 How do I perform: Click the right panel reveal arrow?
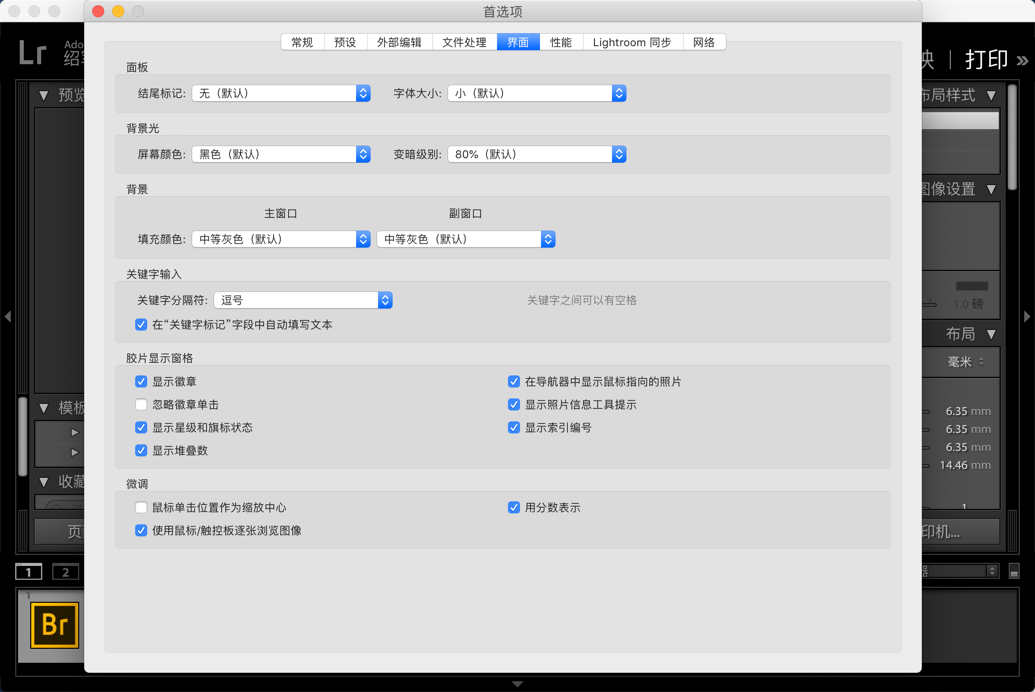[x=1027, y=318]
